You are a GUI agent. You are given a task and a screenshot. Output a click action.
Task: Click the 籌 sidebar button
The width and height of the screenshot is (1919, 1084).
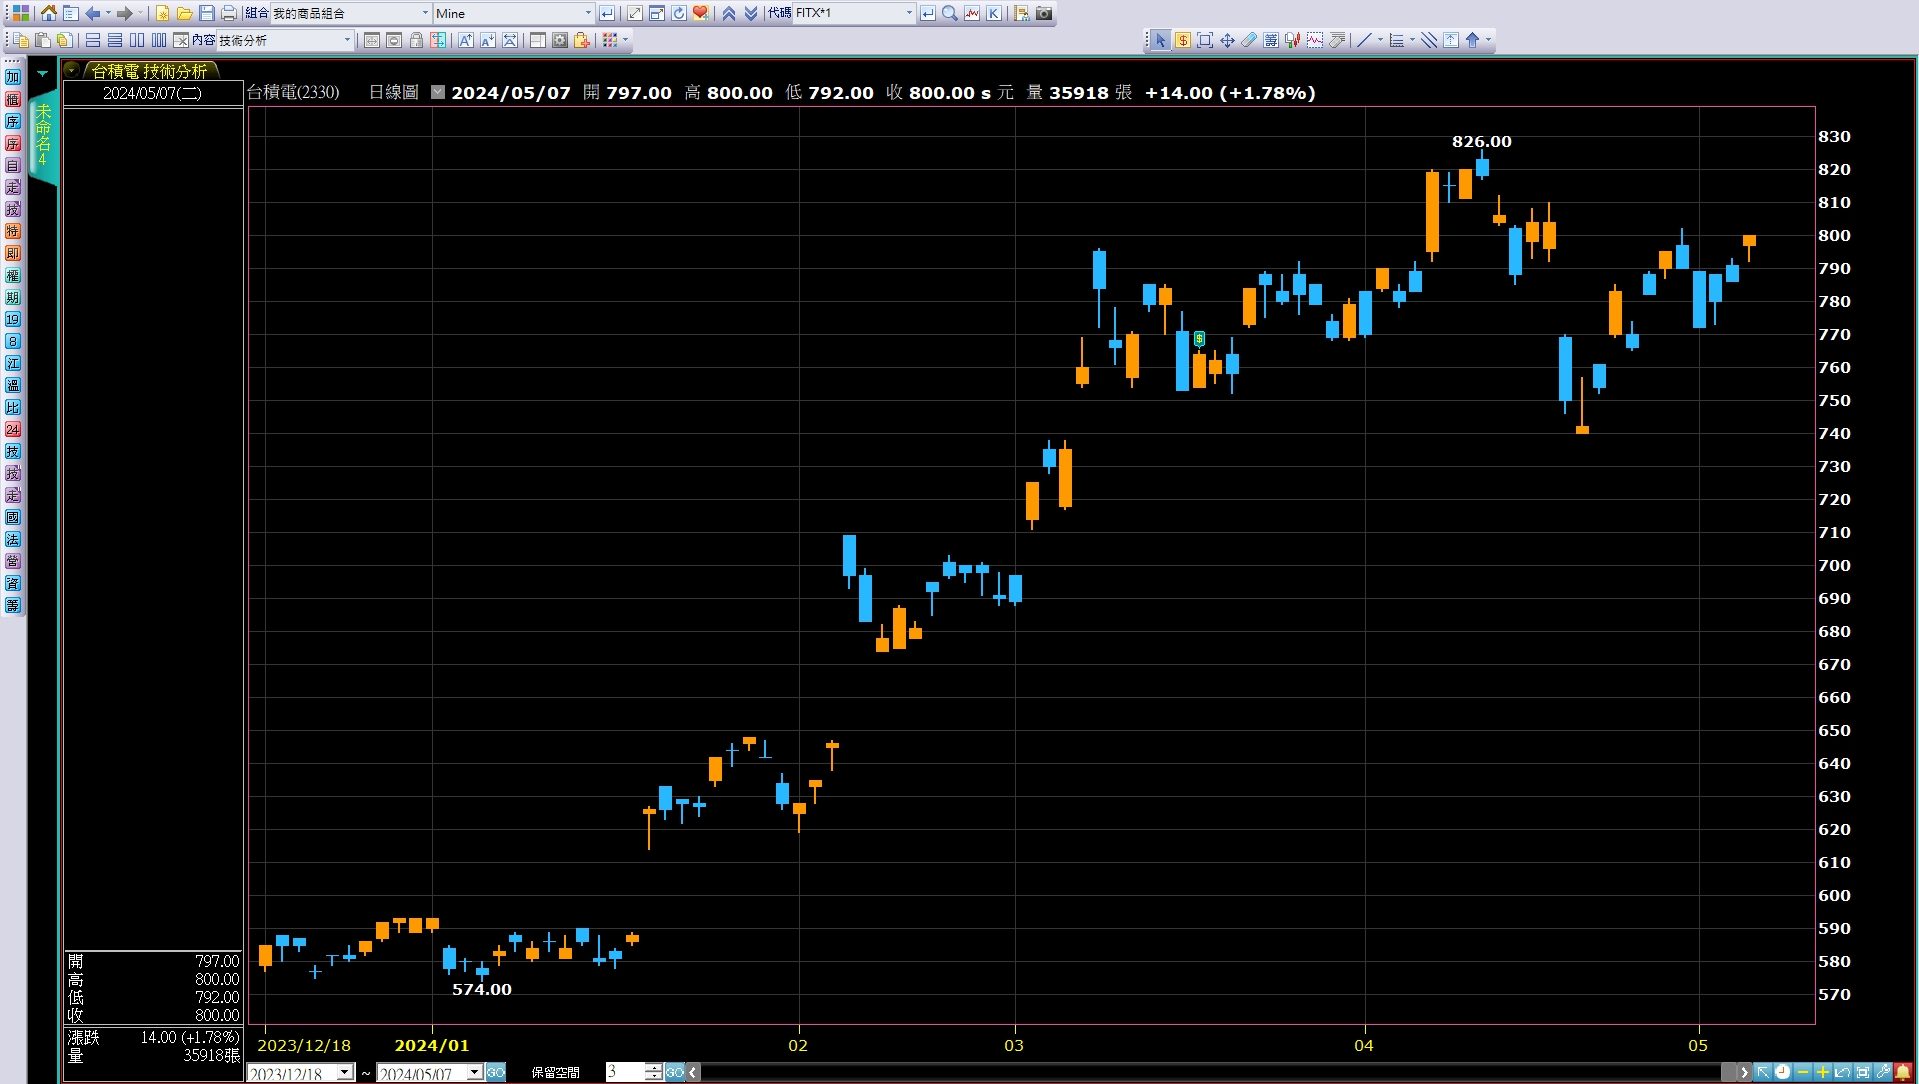click(13, 605)
